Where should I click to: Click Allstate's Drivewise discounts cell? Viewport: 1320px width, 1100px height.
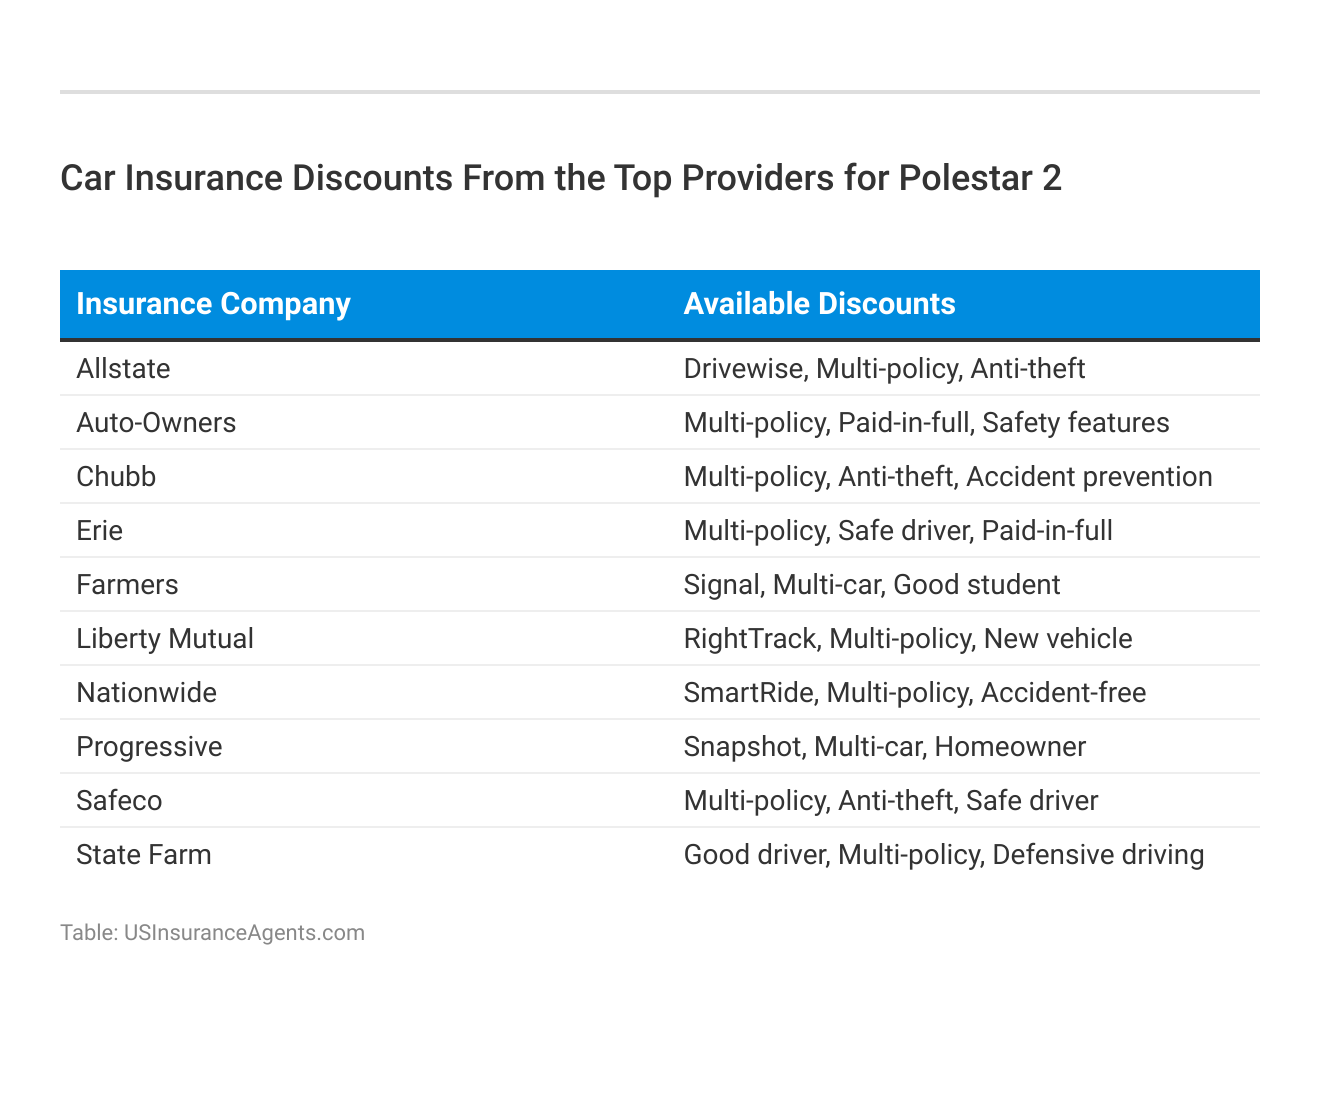[884, 369]
